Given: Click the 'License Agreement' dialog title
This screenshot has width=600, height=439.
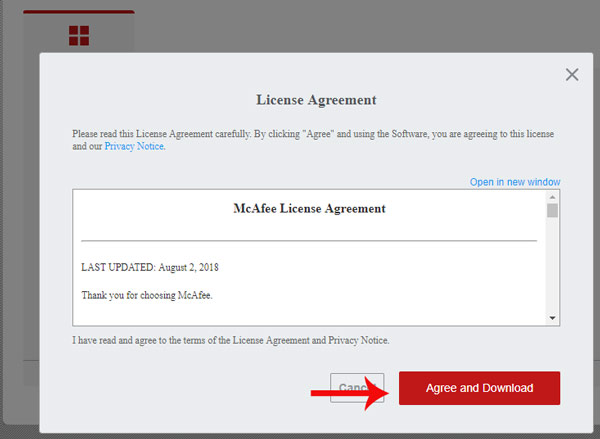Looking at the screenshot, I should pos(316,100).
